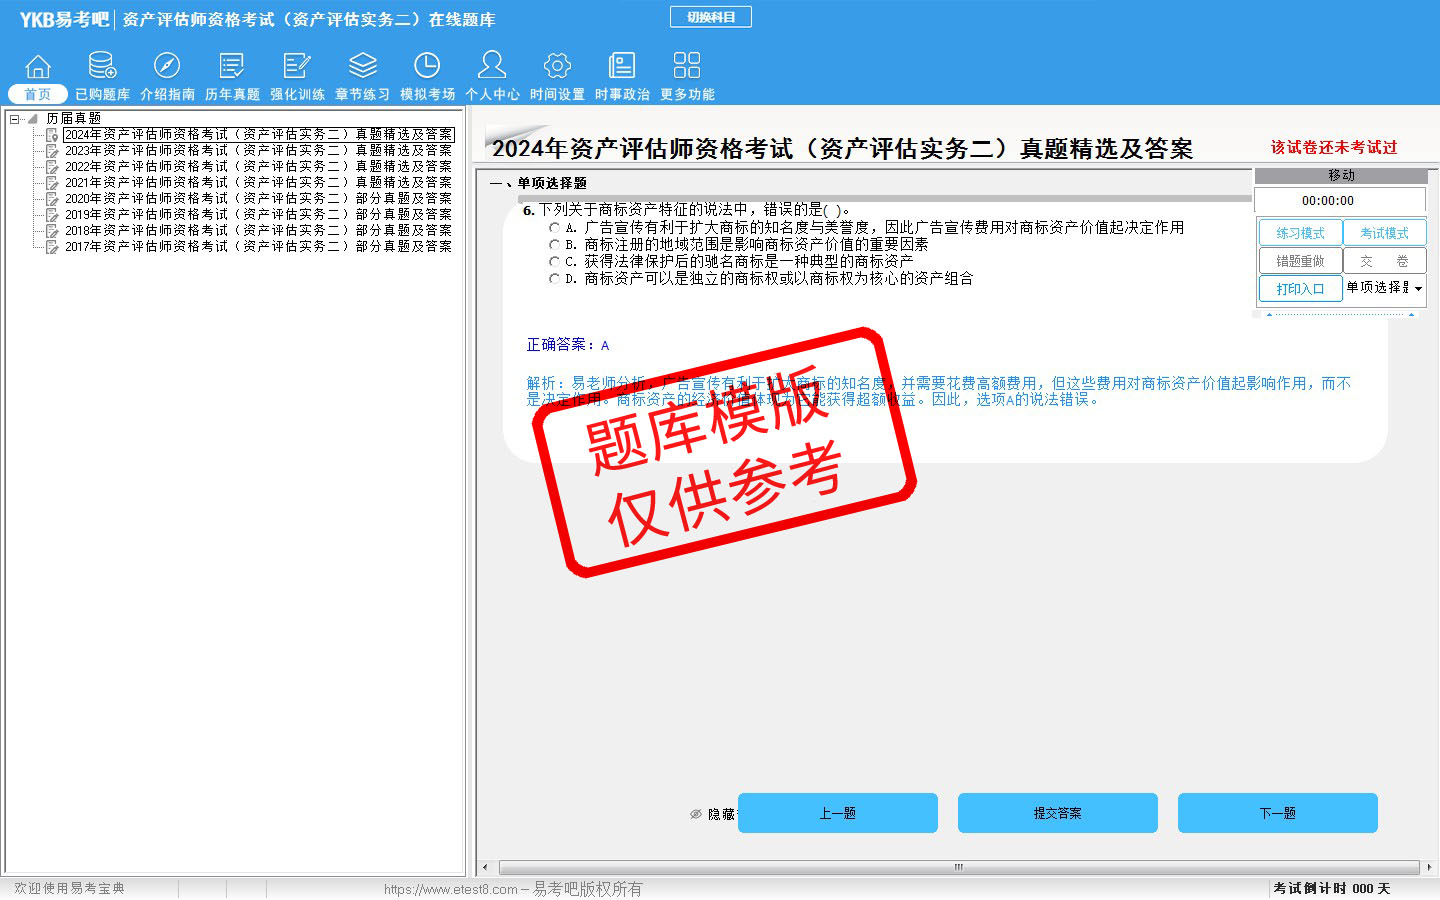The image size is (1440, 900).
Task: Click the 首页 home icon
Action: coord(38,67)
